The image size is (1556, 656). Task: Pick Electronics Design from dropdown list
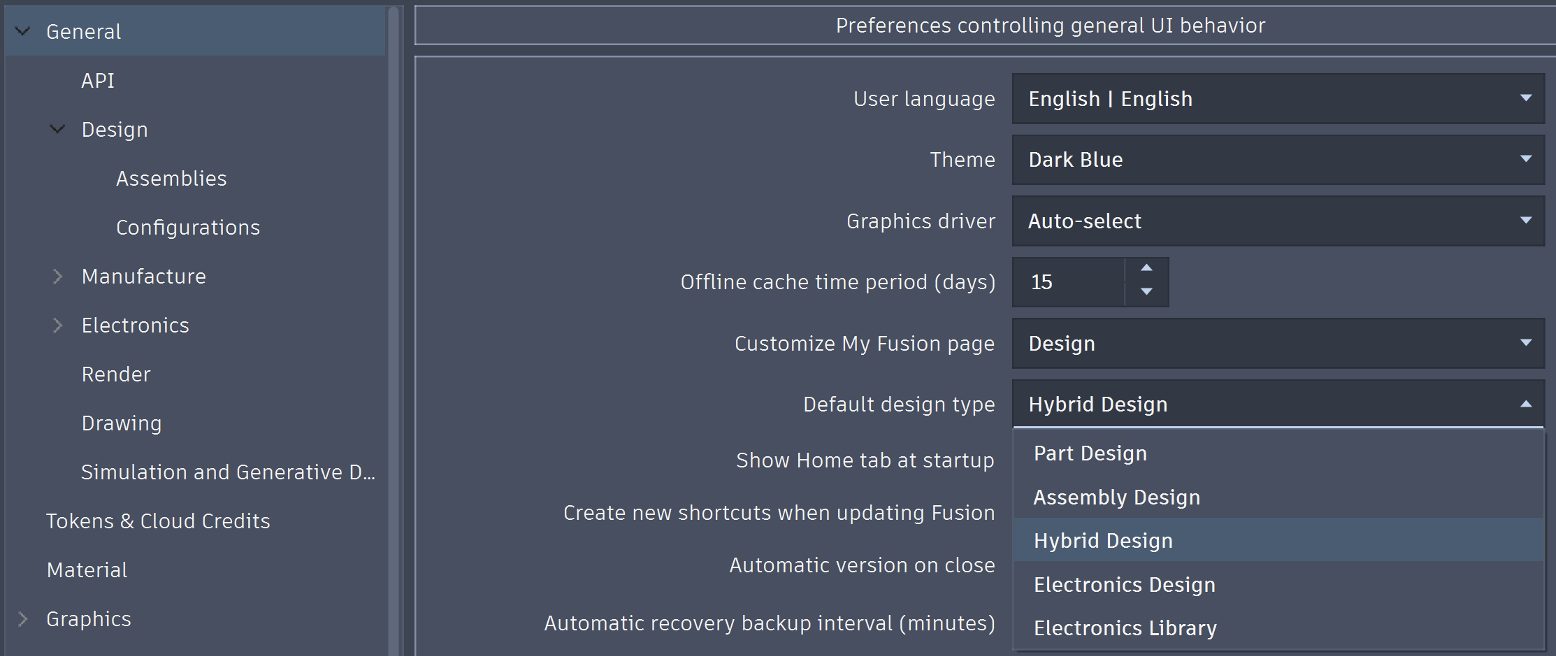(1124, 585)
